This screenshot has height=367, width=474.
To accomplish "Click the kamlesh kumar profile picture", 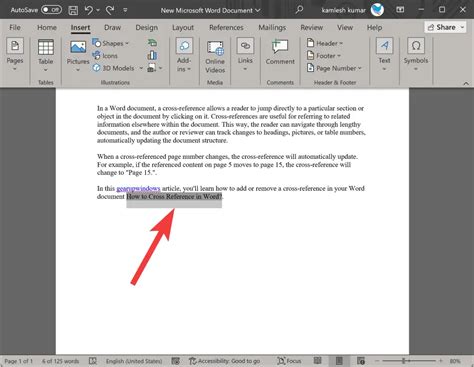I will 377,10.
